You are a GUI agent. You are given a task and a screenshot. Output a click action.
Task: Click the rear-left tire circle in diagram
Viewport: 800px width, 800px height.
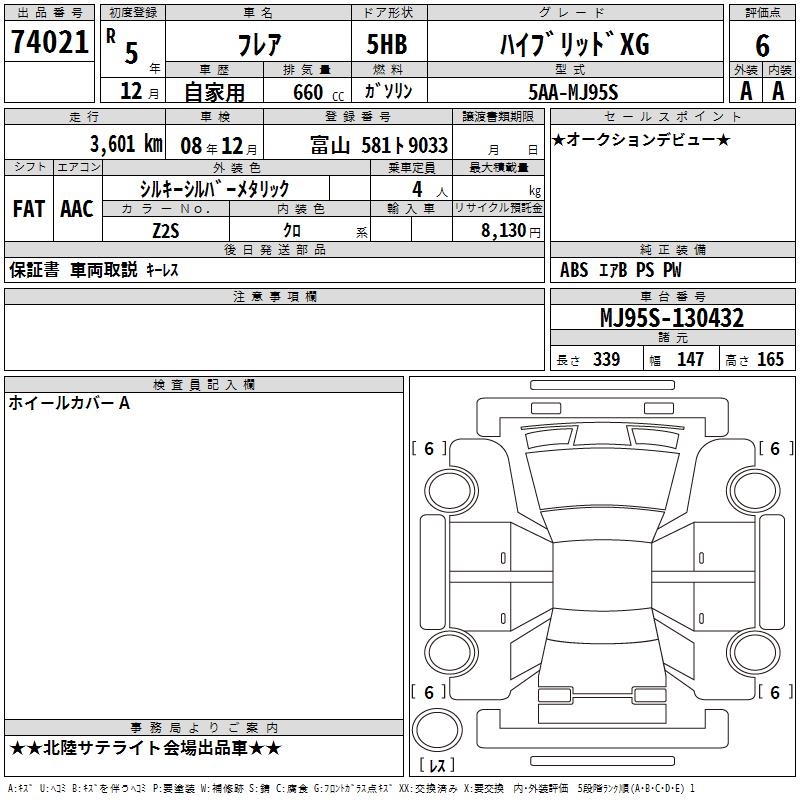point(450,652)
